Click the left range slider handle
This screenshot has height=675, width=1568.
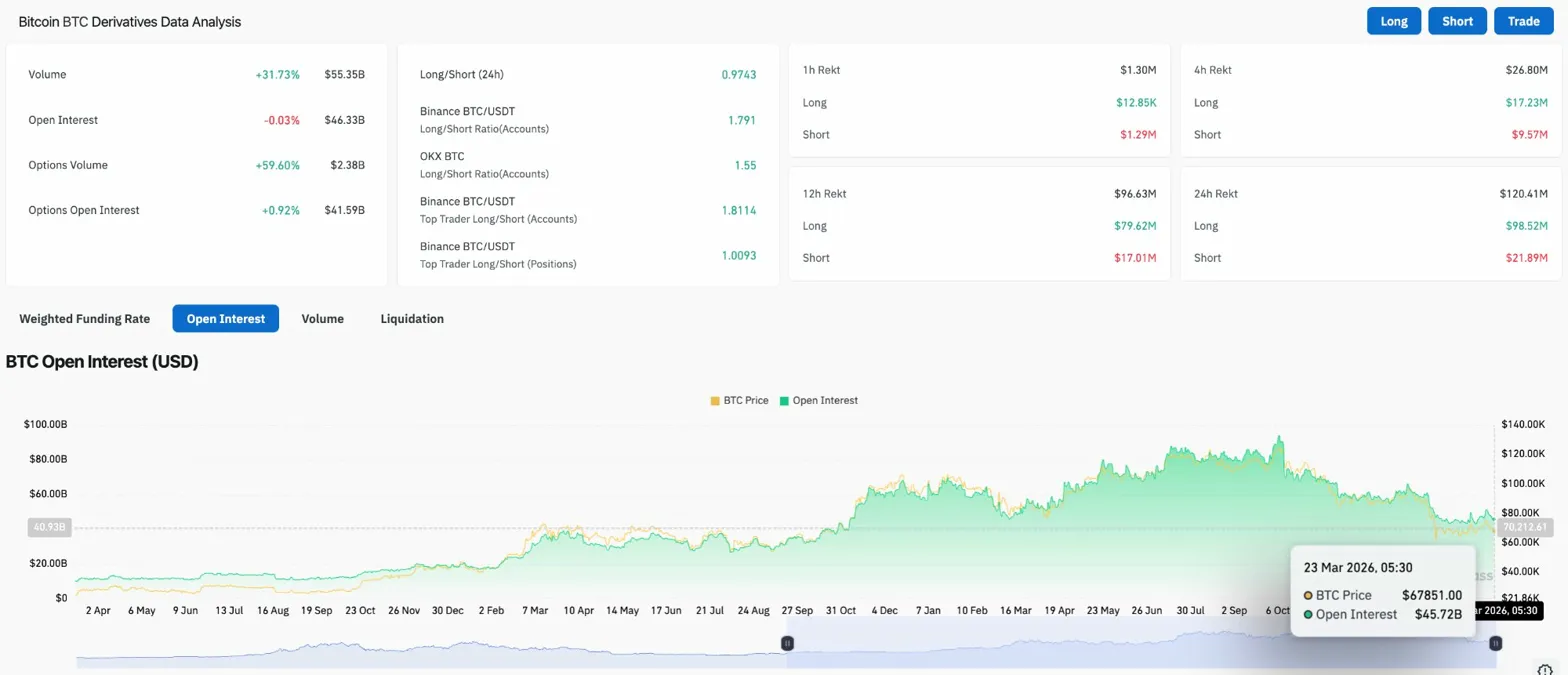(787, 644)
